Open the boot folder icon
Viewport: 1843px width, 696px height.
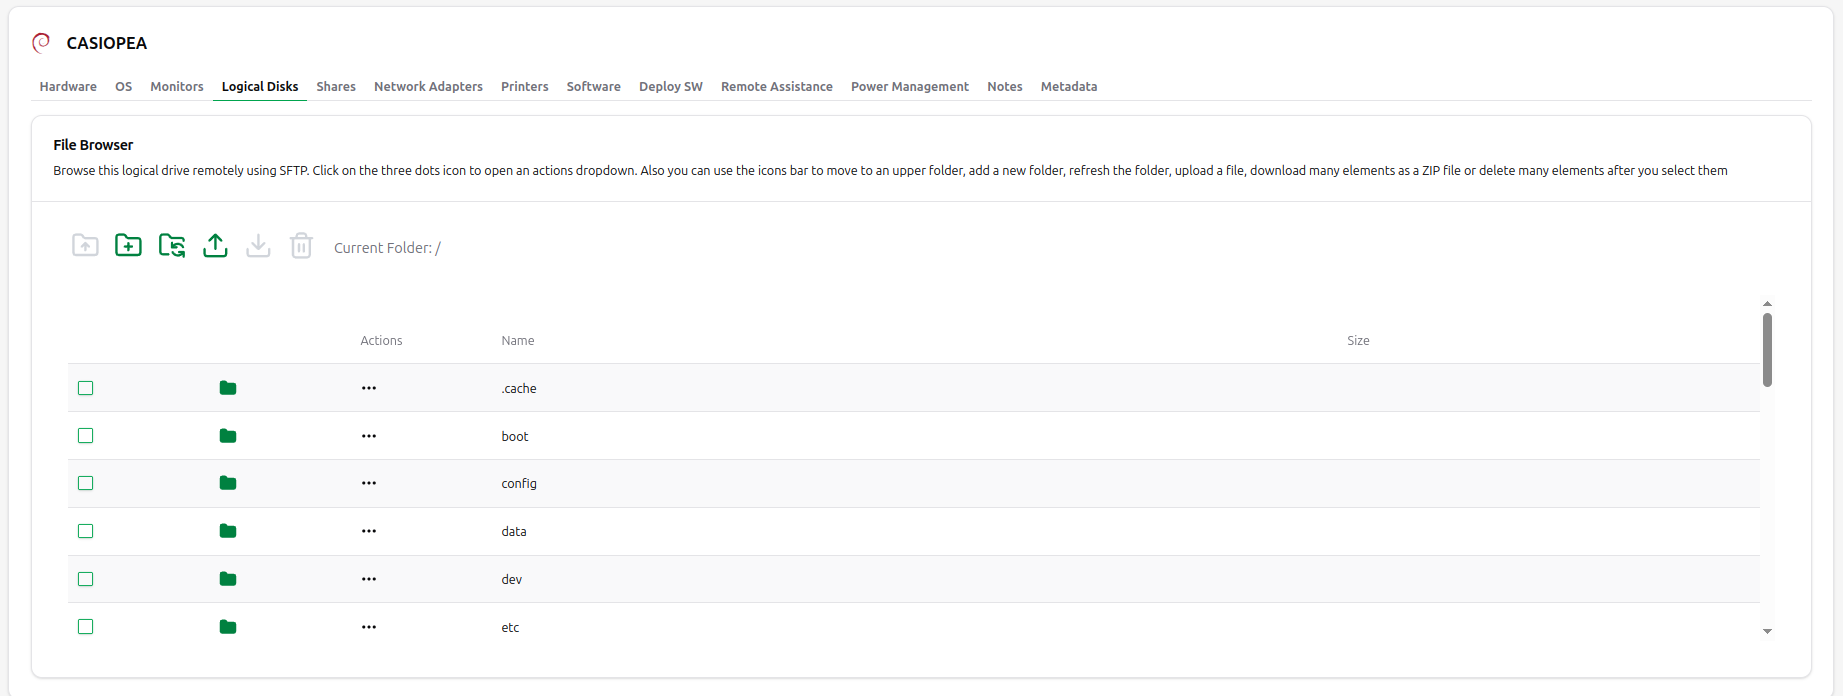[228, 436]
